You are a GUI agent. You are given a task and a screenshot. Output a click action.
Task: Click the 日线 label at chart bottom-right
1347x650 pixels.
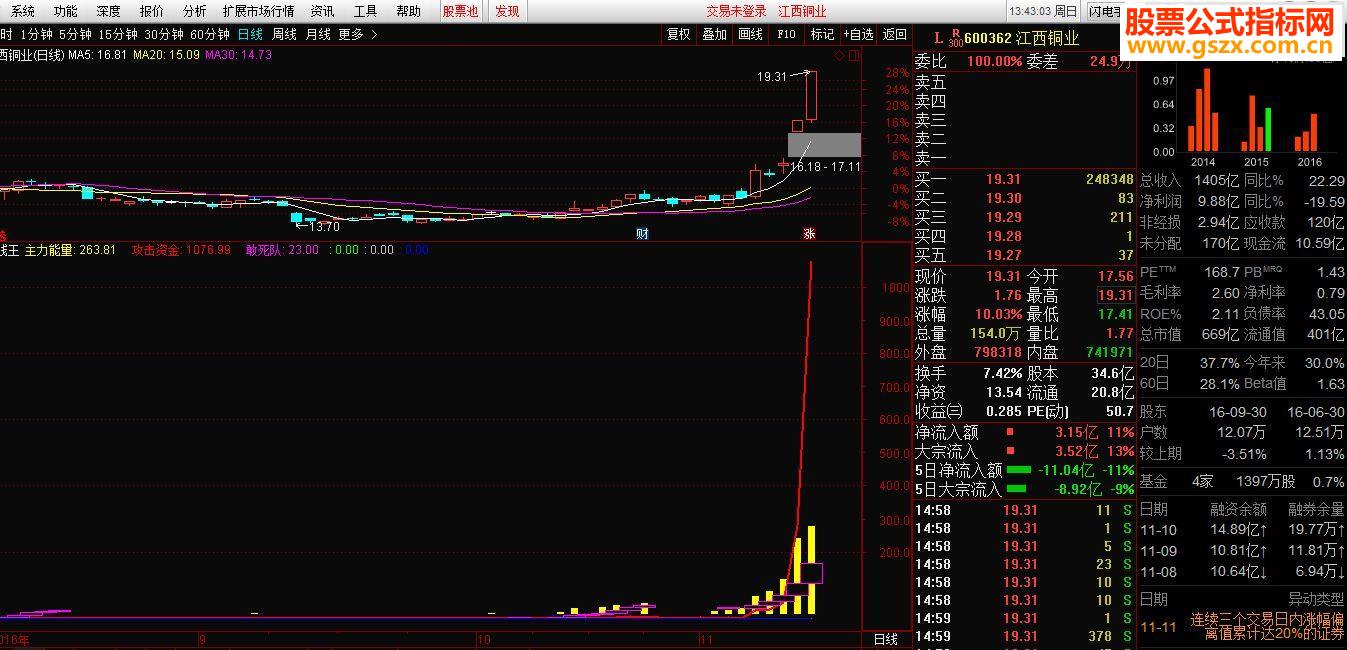pos(886,639)
